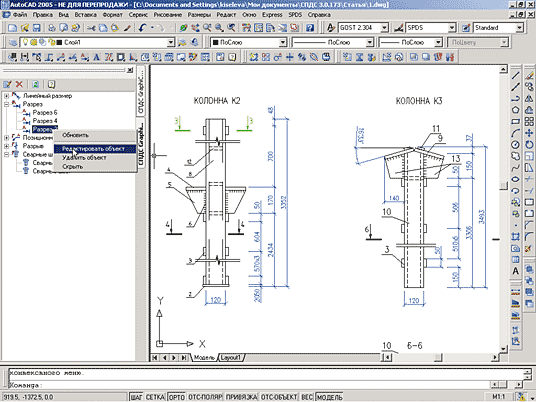Select the Line draw tool
This screenshot has width=536, height=402.
pyautogui.click(x=515, y=76)
